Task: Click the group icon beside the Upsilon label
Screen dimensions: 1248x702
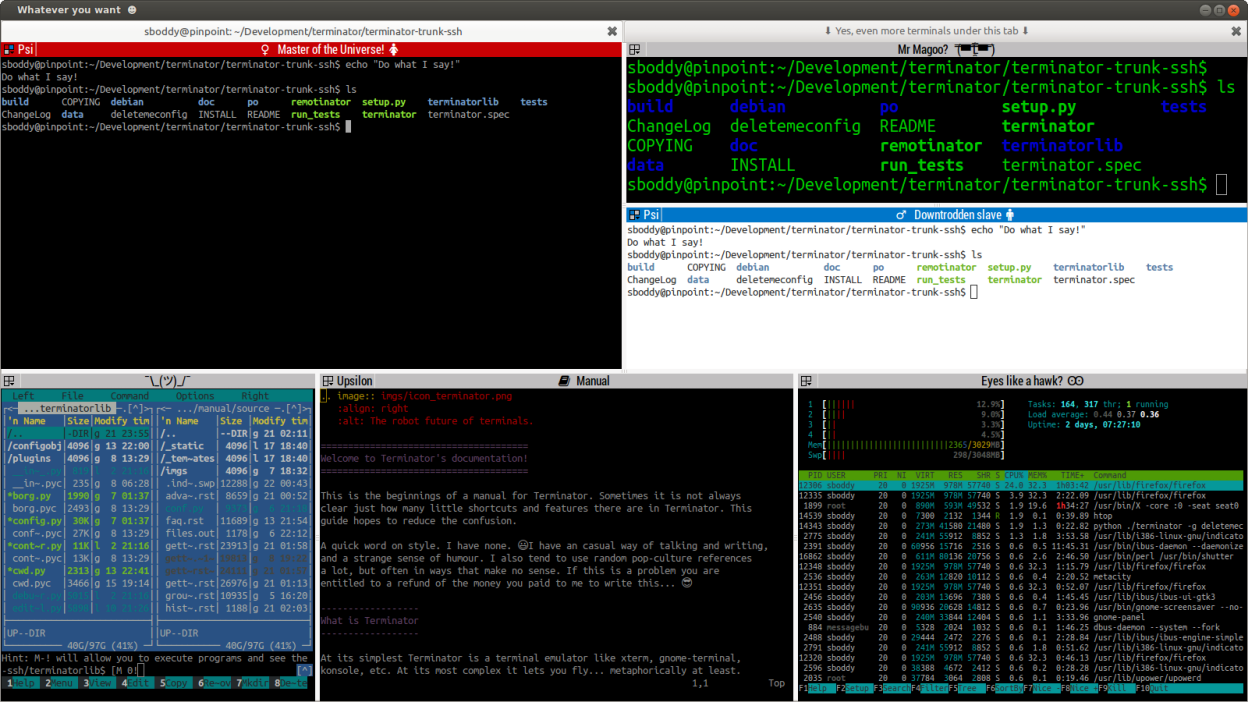Action: tap(327, 381)
